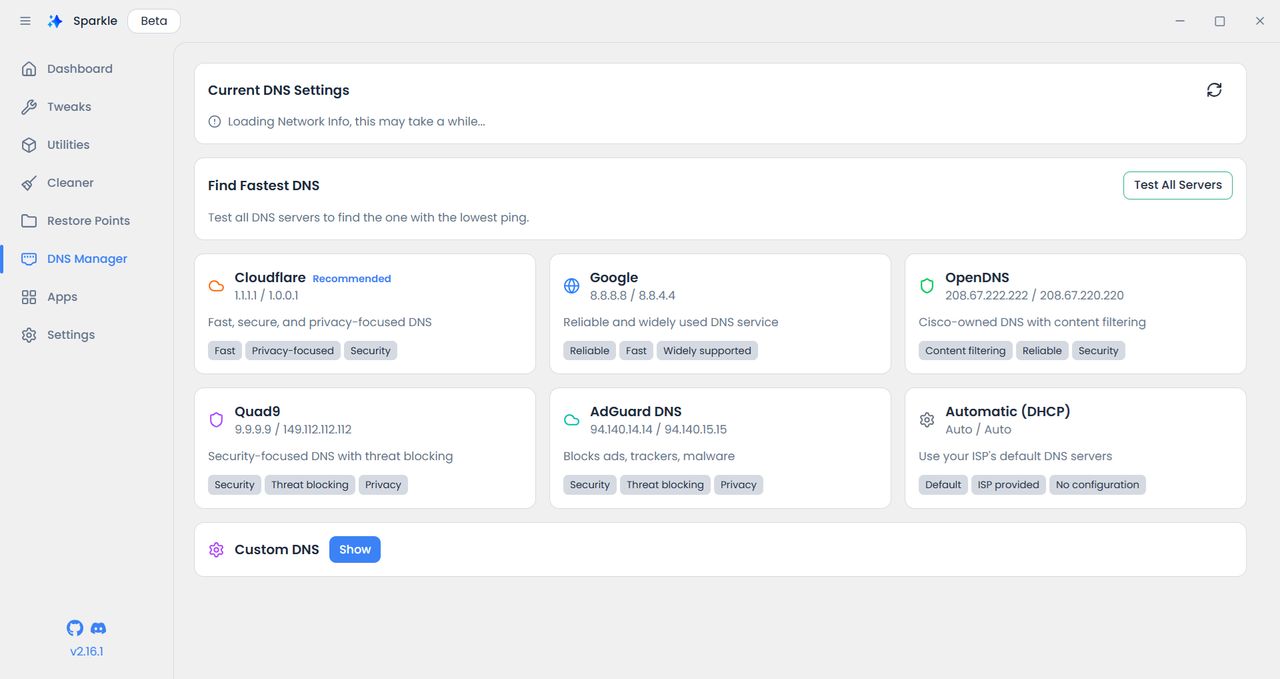Image resolution: width=1280 pixels, height=679 pixels.
Task: Click the AdGuard DNS cloud icon
Action: pyautogui.click(x=572, y=420)
